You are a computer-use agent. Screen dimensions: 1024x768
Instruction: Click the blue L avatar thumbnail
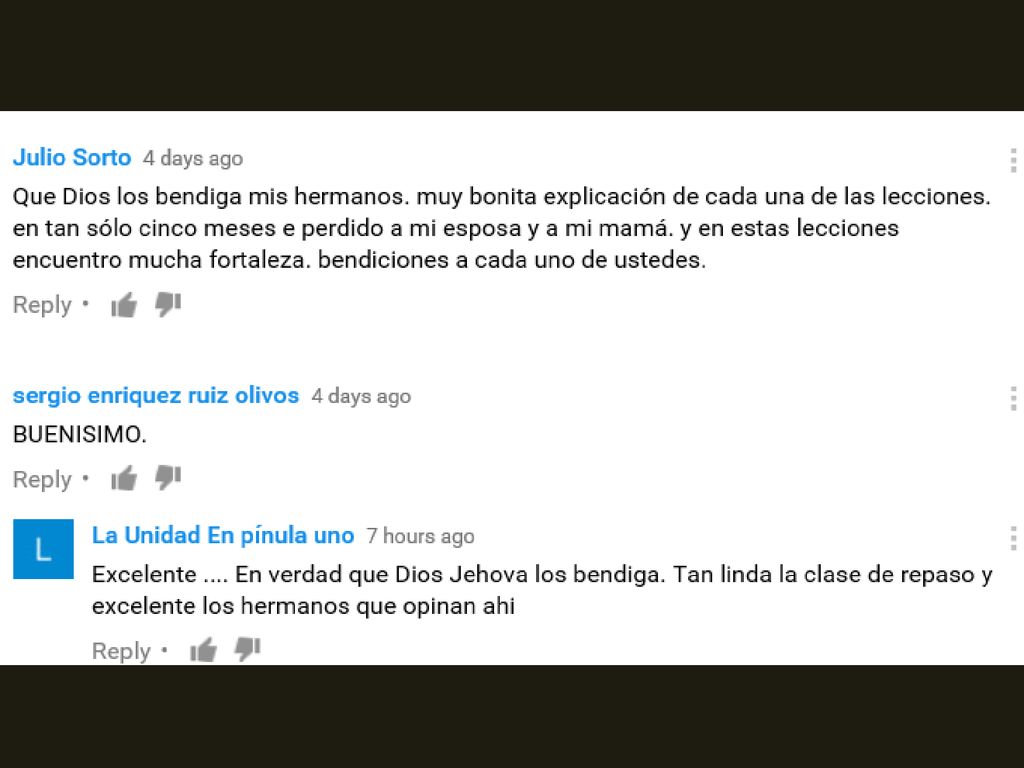click(x=43, y=549)
